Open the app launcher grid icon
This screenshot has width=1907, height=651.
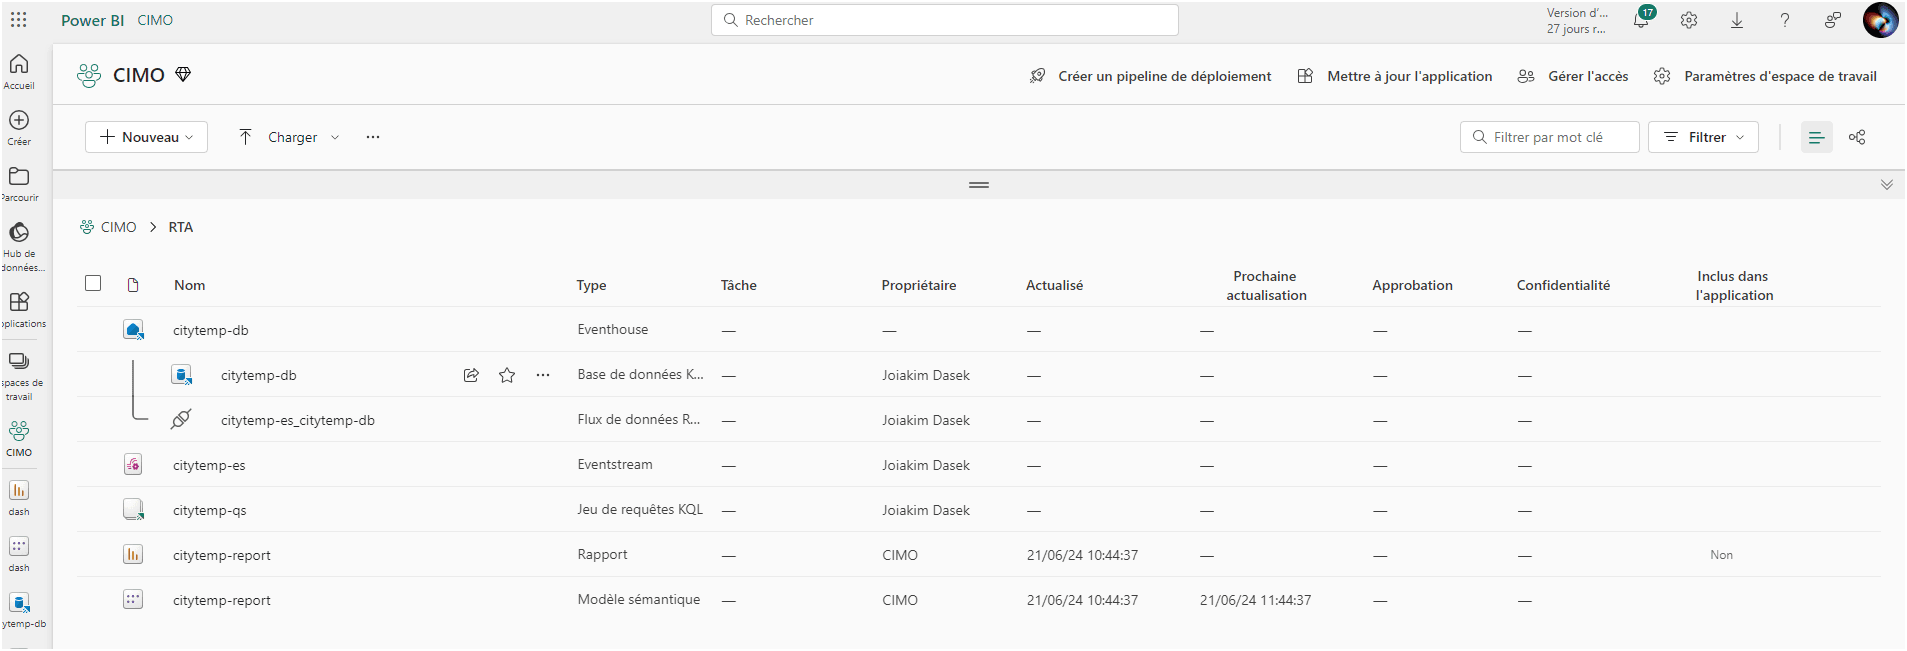coord(19,20)
